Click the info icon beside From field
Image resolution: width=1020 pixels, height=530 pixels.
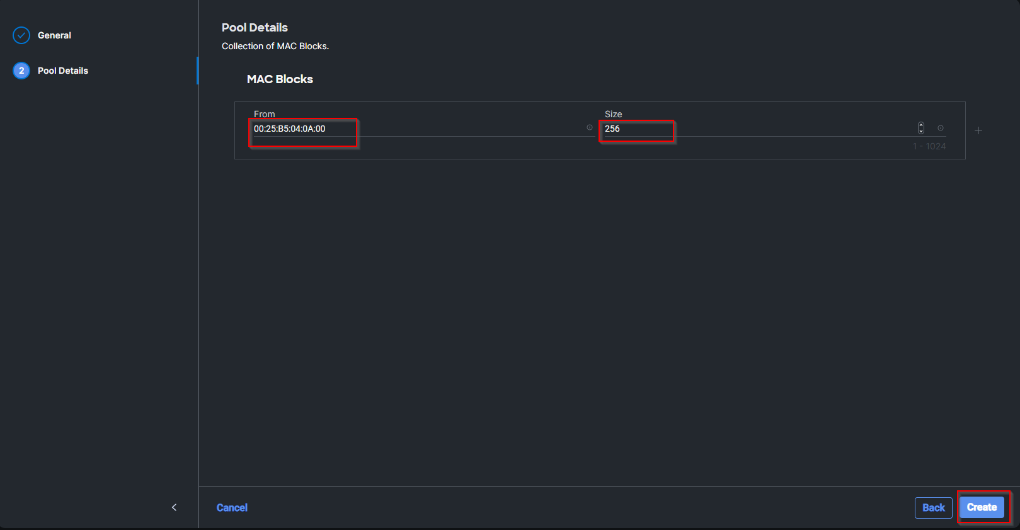pyautogui.click(x=589, y=128)
